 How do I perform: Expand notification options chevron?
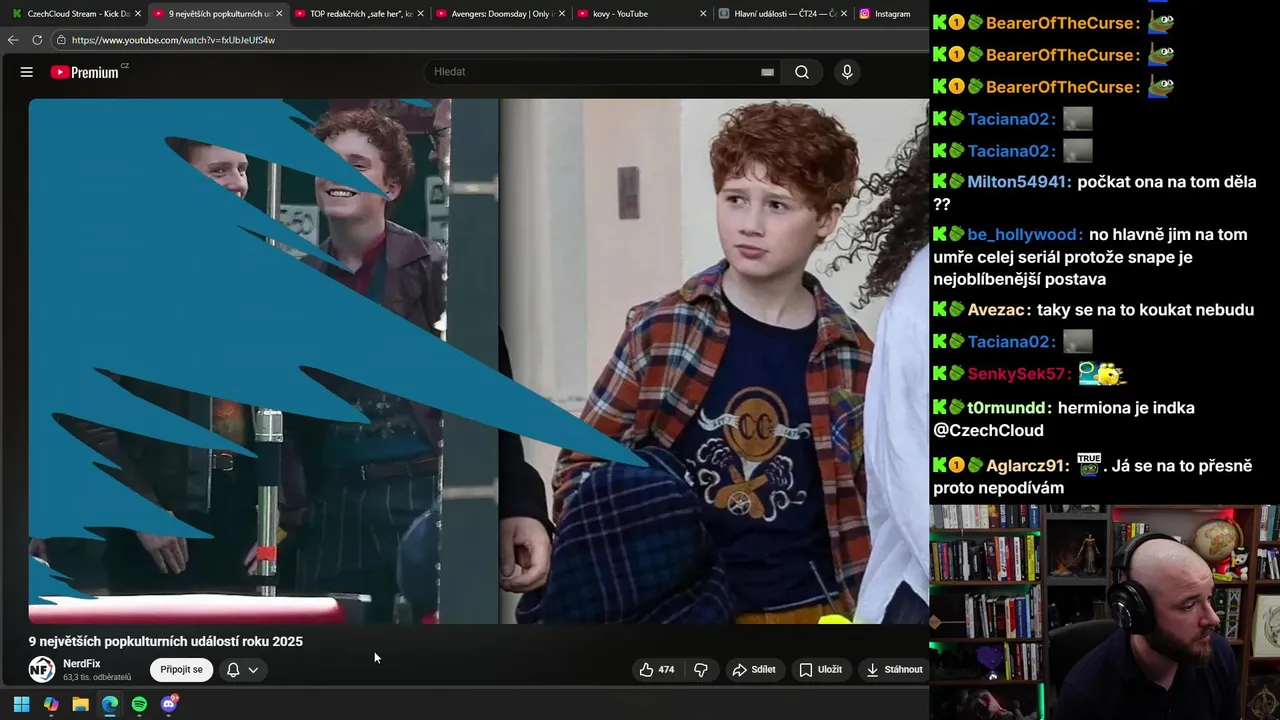click(x=254, y=670)
